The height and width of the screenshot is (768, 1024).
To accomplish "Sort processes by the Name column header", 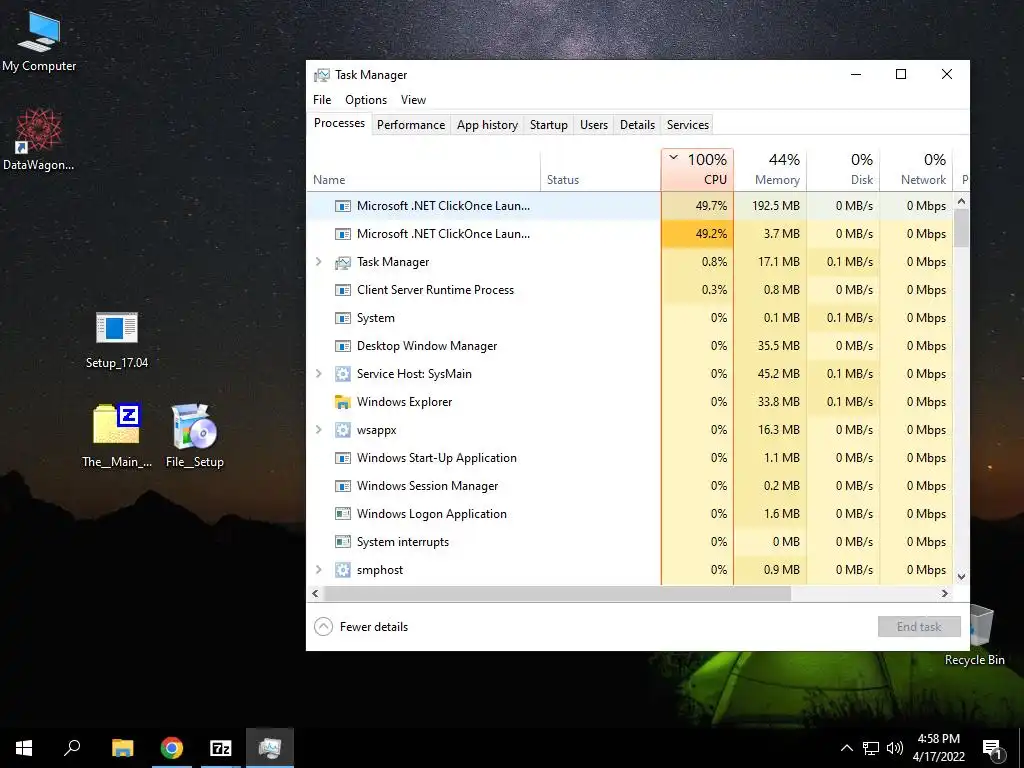I will (x=424, y=170).
